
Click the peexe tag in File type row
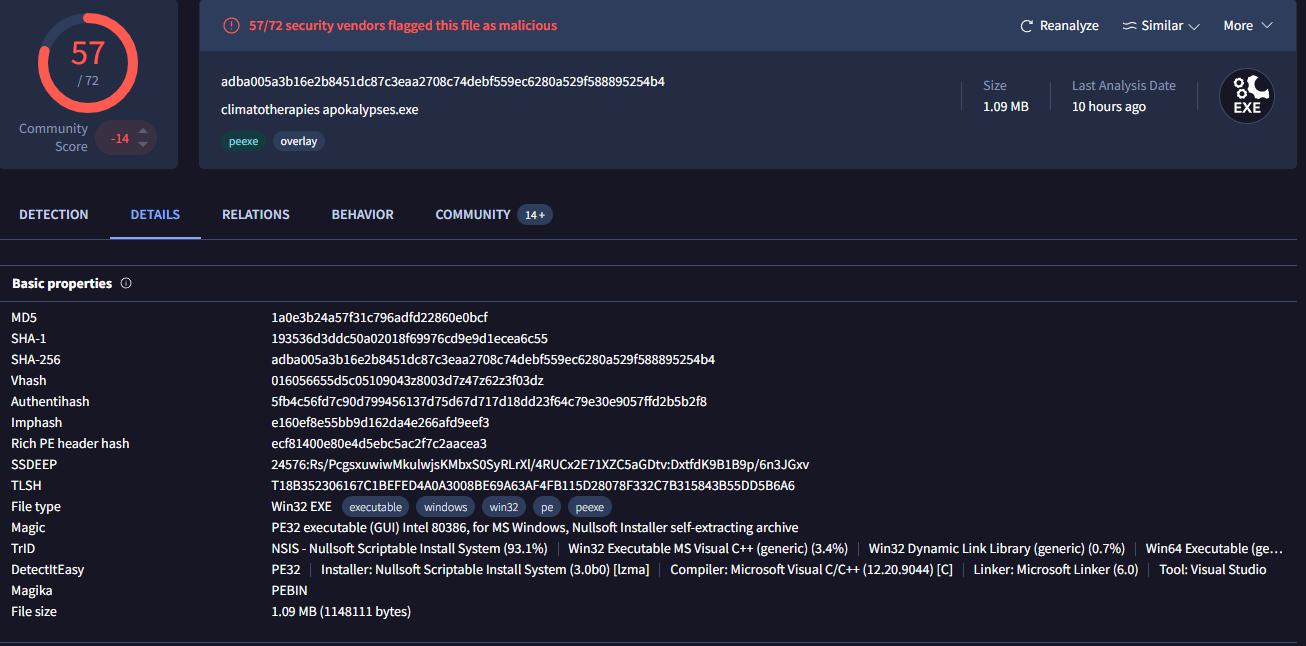pos(590,507)
